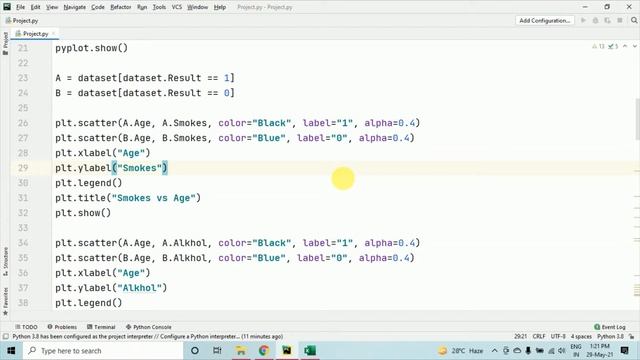Click the Run button in toolbar
This screenshot has height=360, width=640.
pyautogui.click(x=583, y=20)
